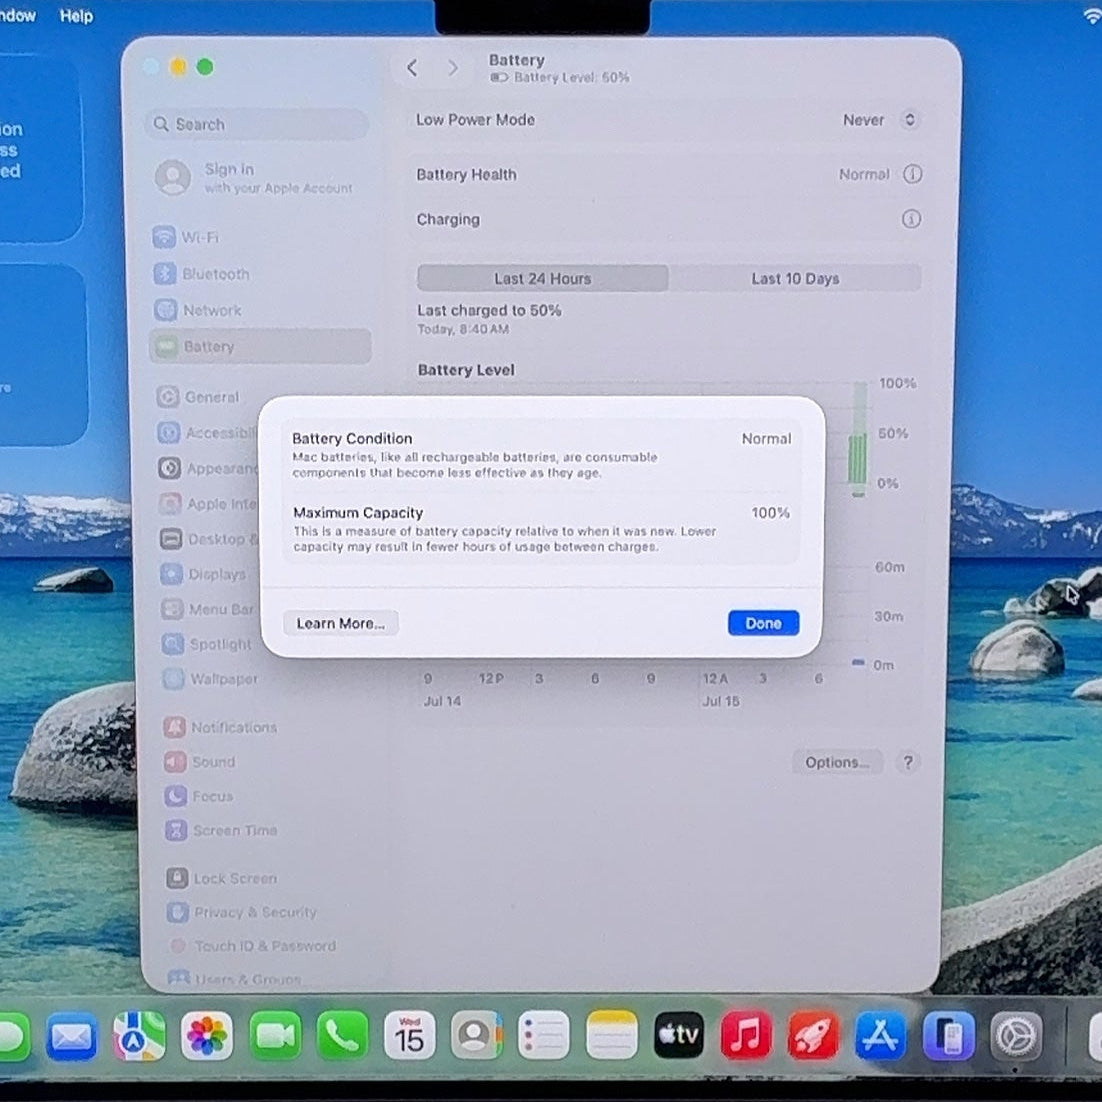Screen dimensions: 1102x1102
Task: Go back with the left chevron
Action: 413,68
